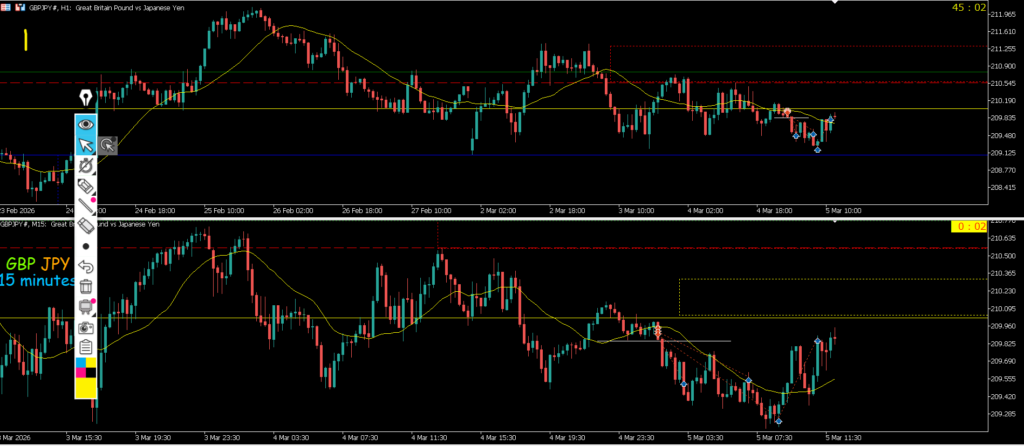
Task: Select the highlighter marker tool
Action: pyautogui.click(x=86, y=186)
